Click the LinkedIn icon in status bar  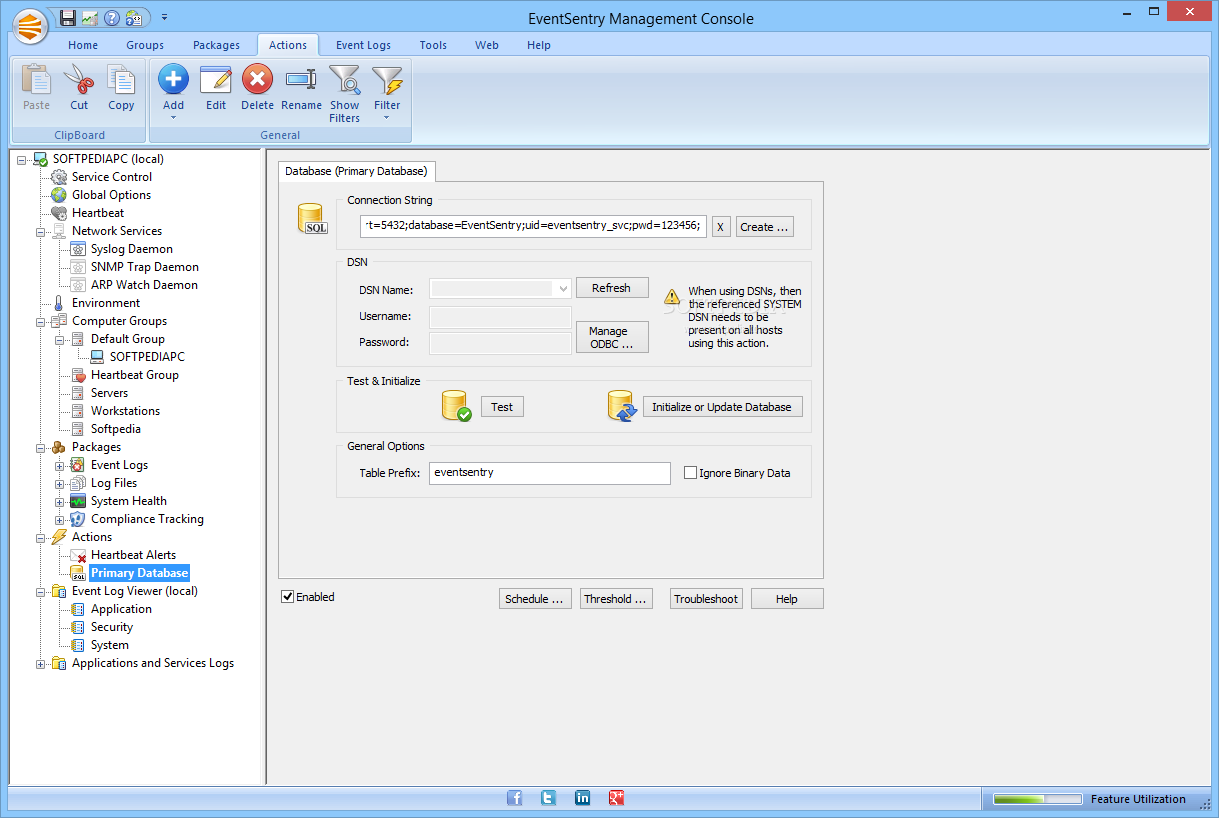click(582, 798)
